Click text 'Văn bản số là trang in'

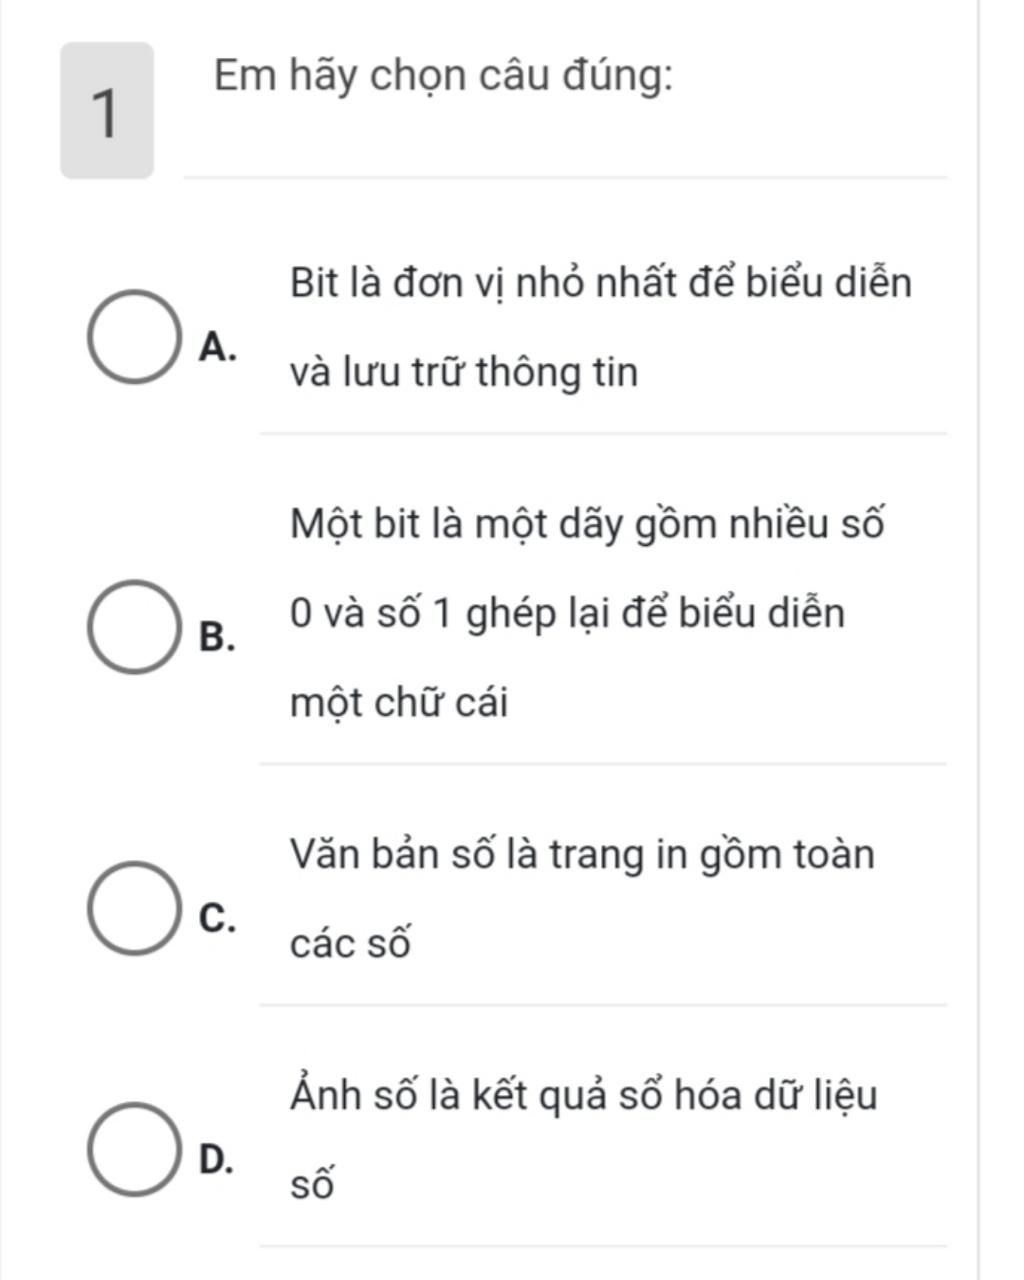tap(482, 855)
